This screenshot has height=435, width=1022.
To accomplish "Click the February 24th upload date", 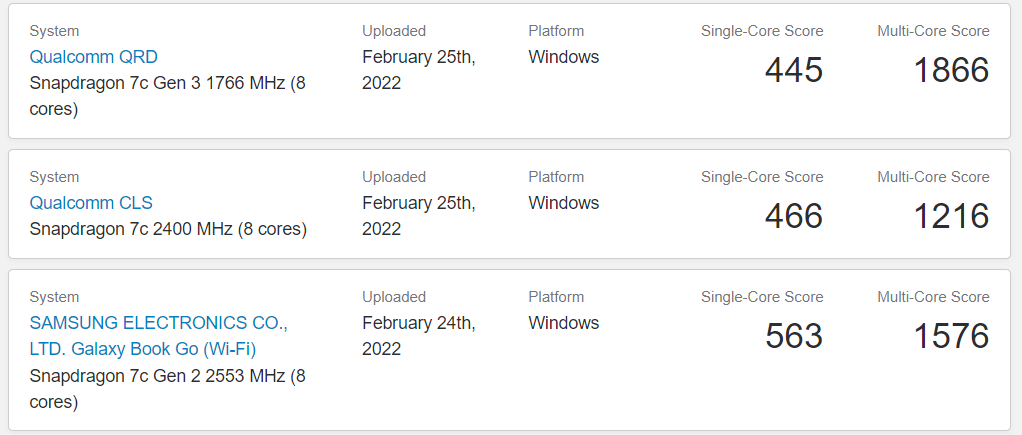I will (x=418, y=336).
